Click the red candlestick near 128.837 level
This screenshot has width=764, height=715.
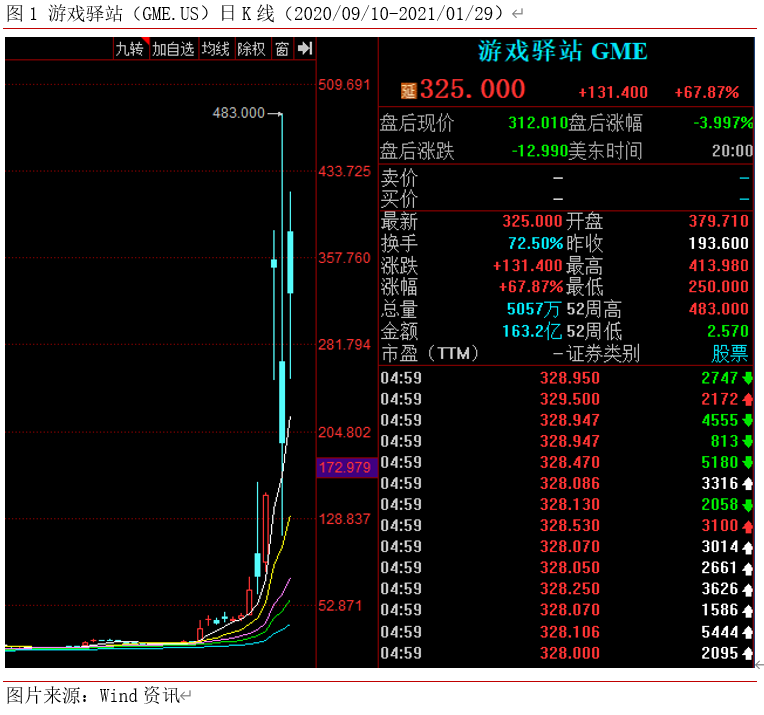[266, 529]
